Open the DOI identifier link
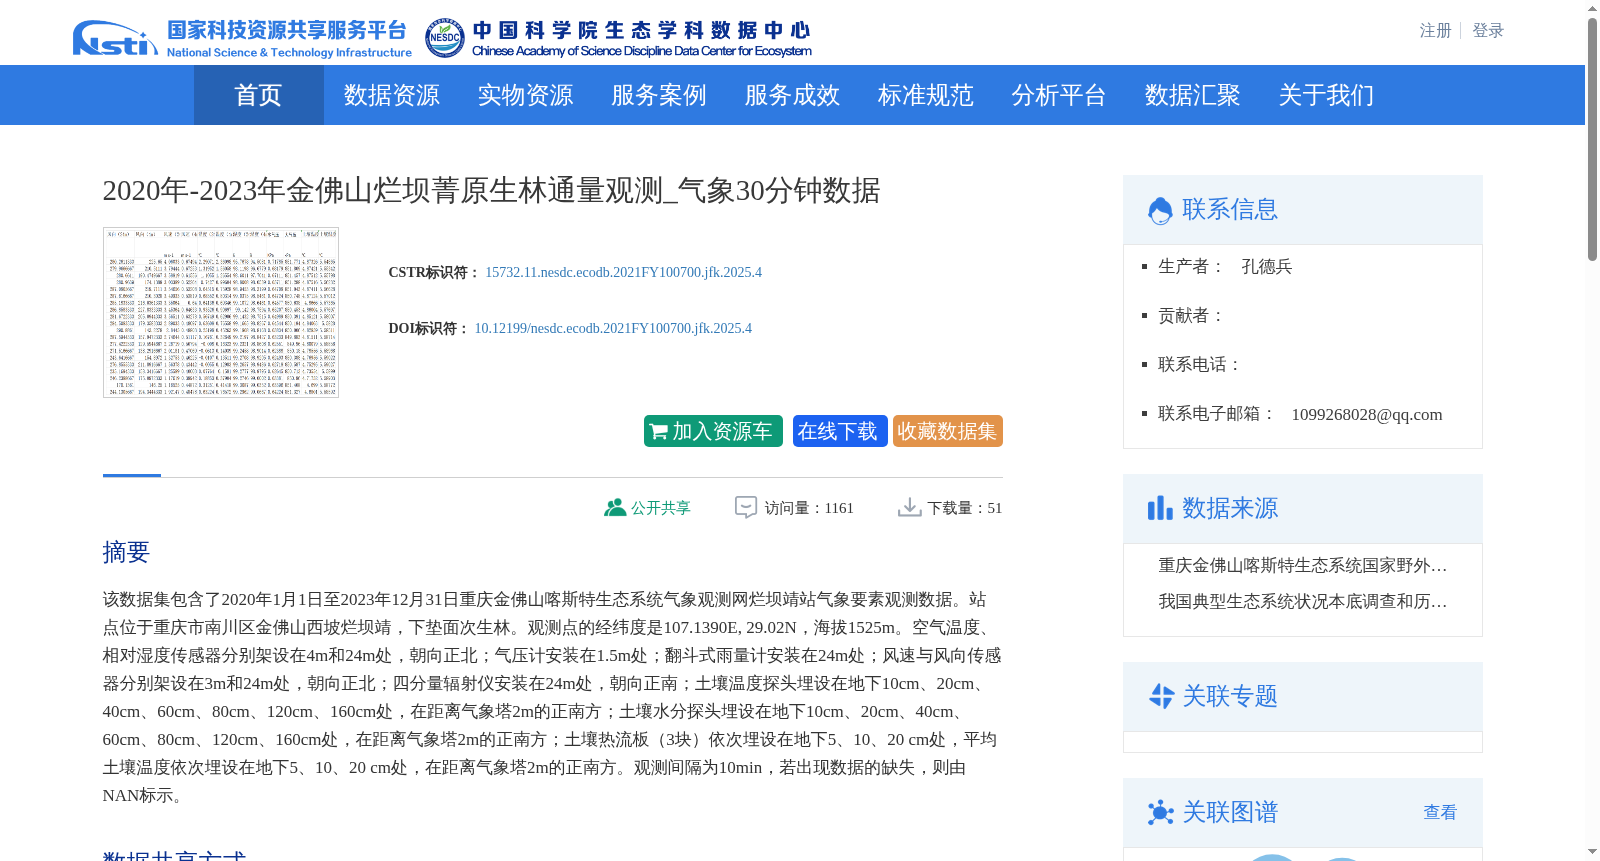 [x=613, y=328]
